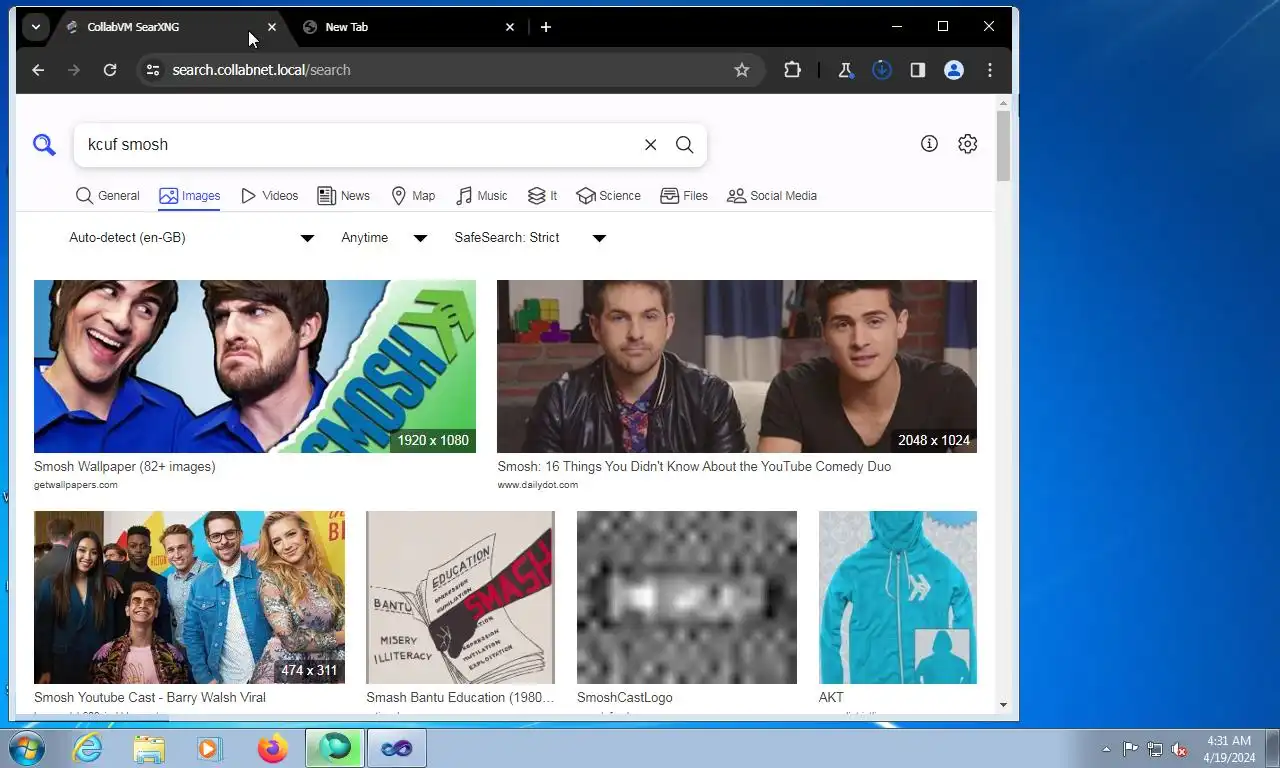Select the CollabVM SearXNG tab
Image resolution: width=1280 pixels, height=768 pixels.
click(171, 27)
